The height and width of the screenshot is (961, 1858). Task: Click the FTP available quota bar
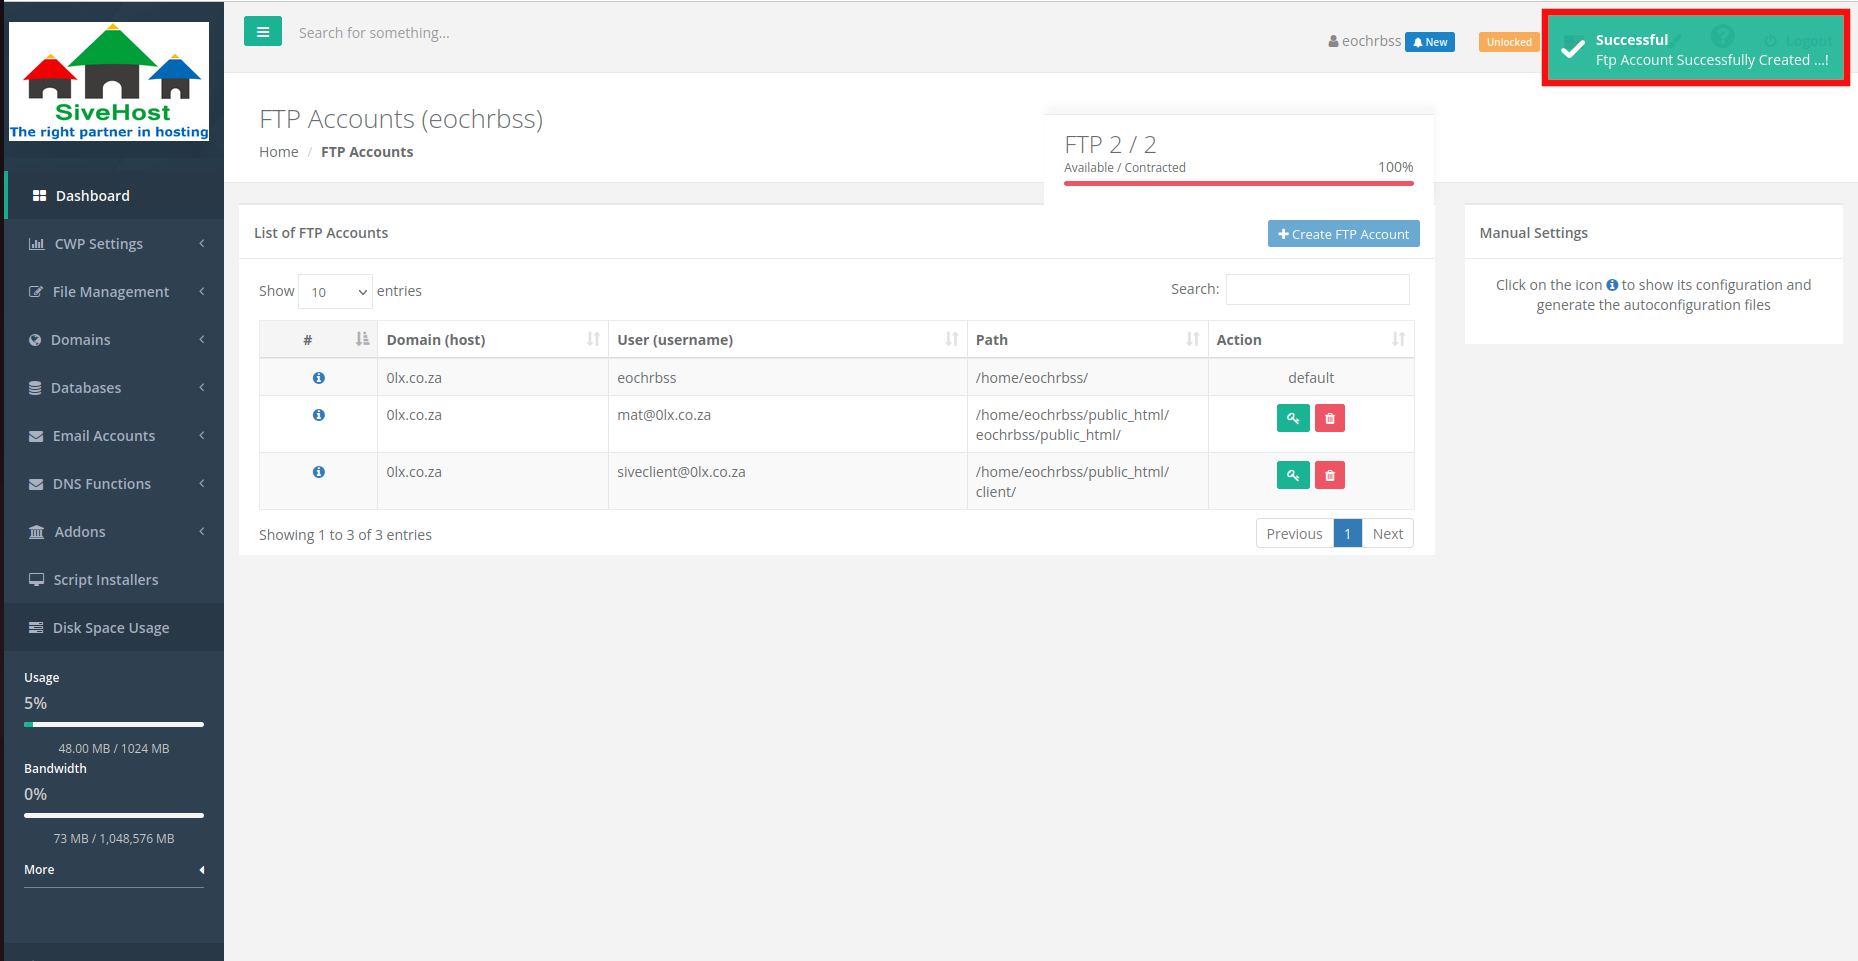pos(1239,183)
